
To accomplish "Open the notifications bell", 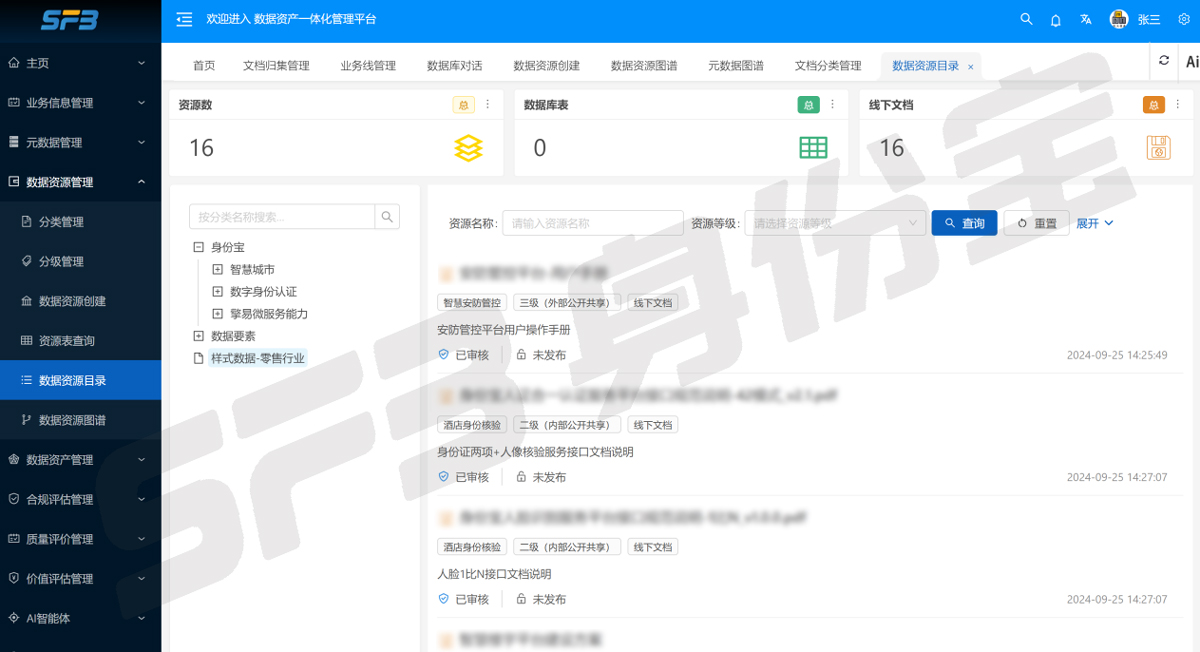I will [x=1055, y=19].
